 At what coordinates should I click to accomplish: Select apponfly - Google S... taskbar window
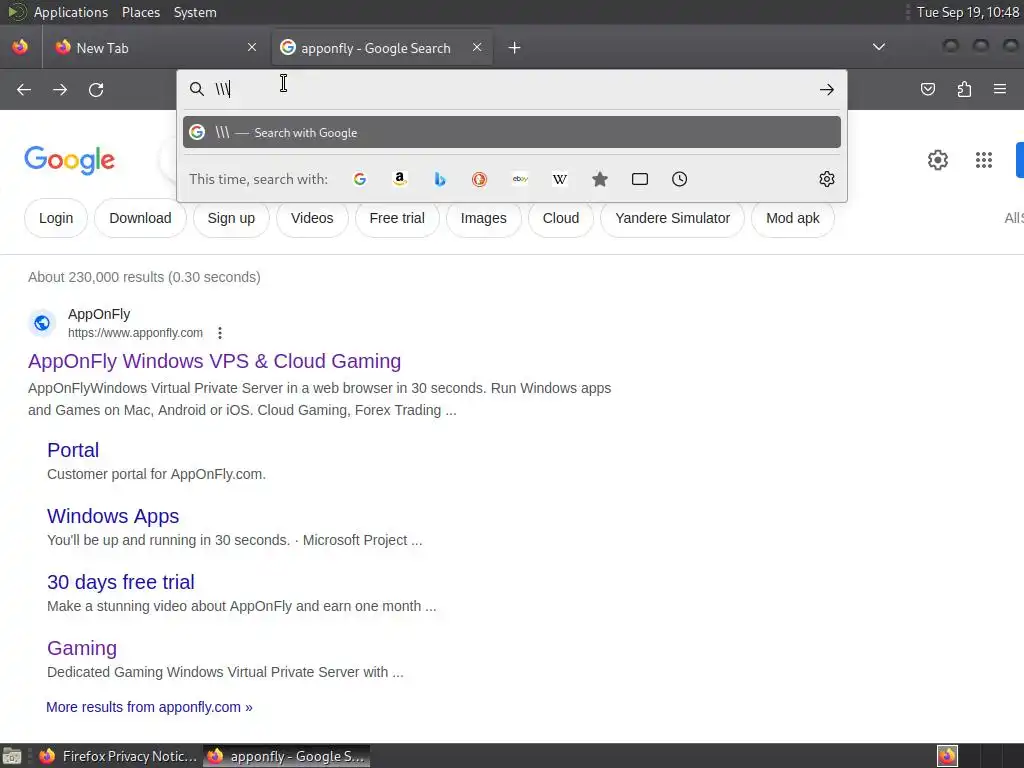[x=287, y=756]
